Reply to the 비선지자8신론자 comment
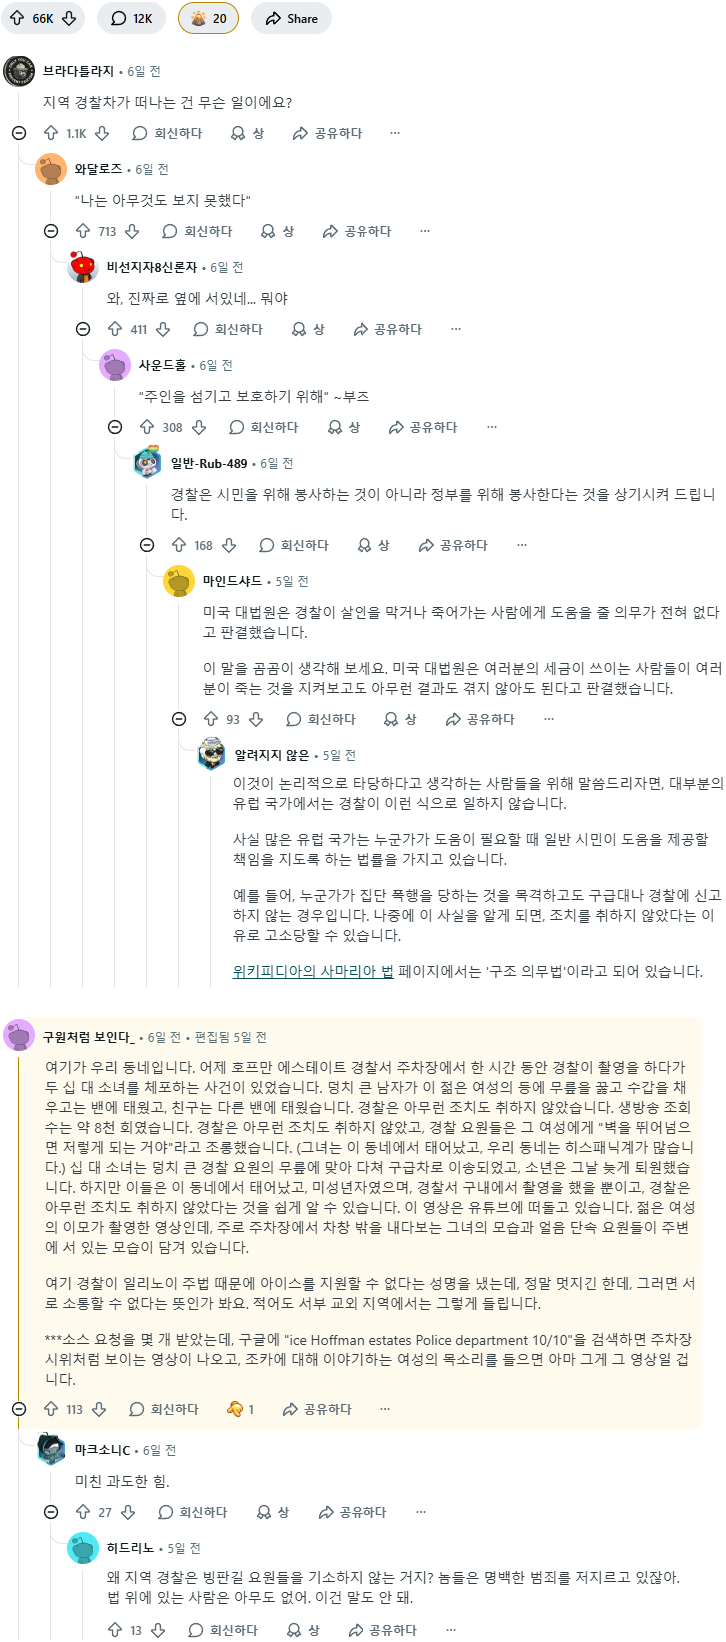The height and width of the screenshot is (1642, 726). tap(228, 329)
